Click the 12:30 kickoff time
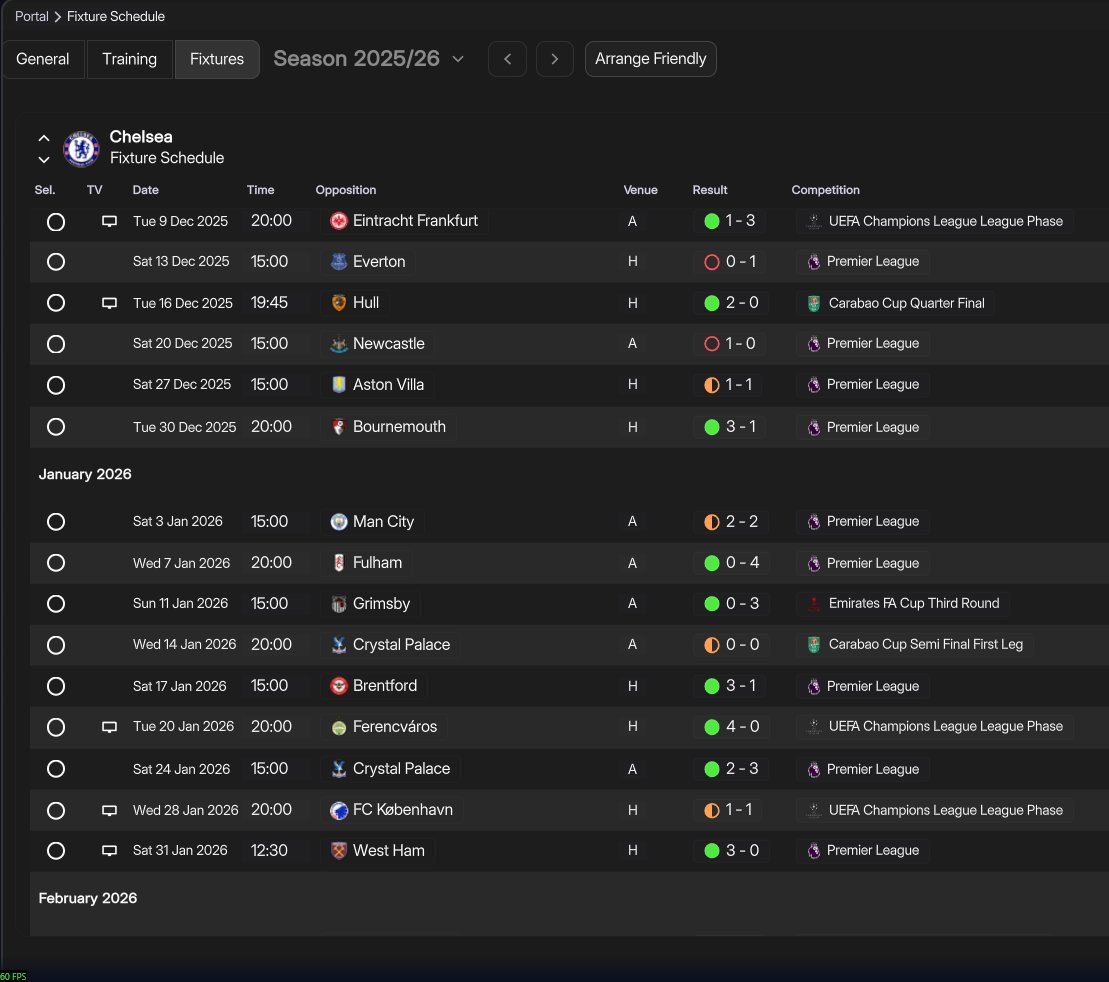 [269, 850]
